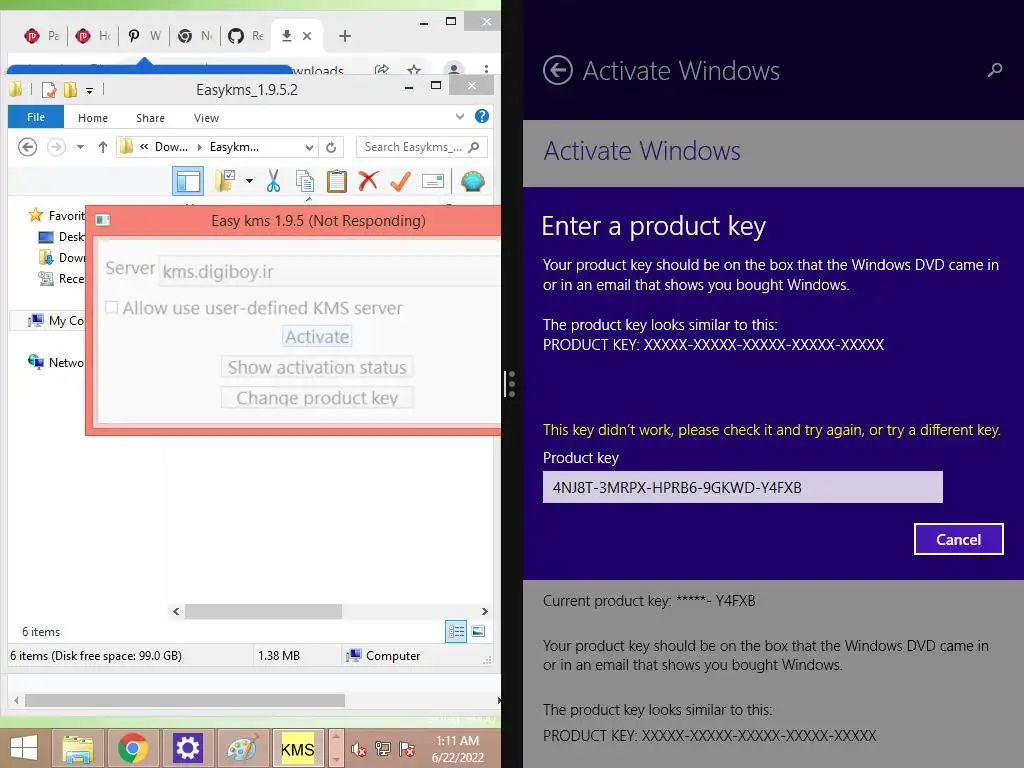Screen dimensions: 1024x768
Task: Expand address bar history dropdown
Action: [x=310, y=148]
